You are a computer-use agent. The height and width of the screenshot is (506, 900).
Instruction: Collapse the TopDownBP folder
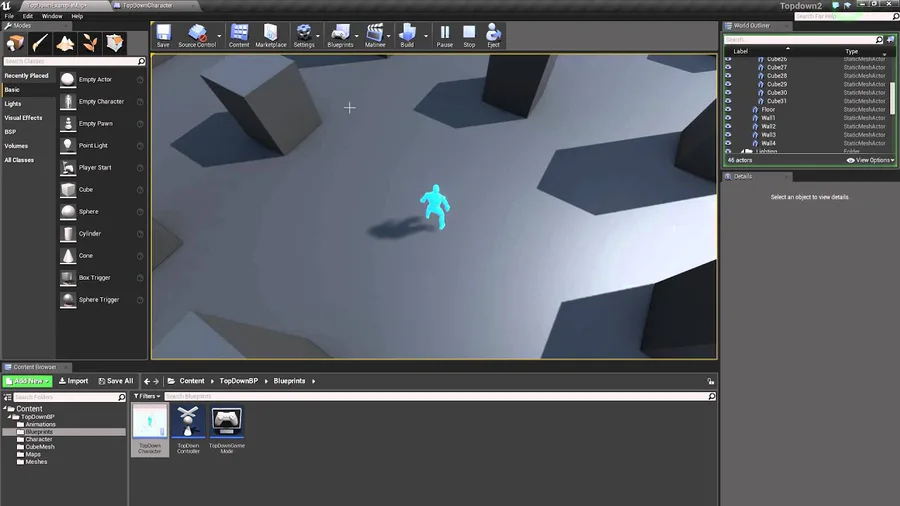point(10,417)
